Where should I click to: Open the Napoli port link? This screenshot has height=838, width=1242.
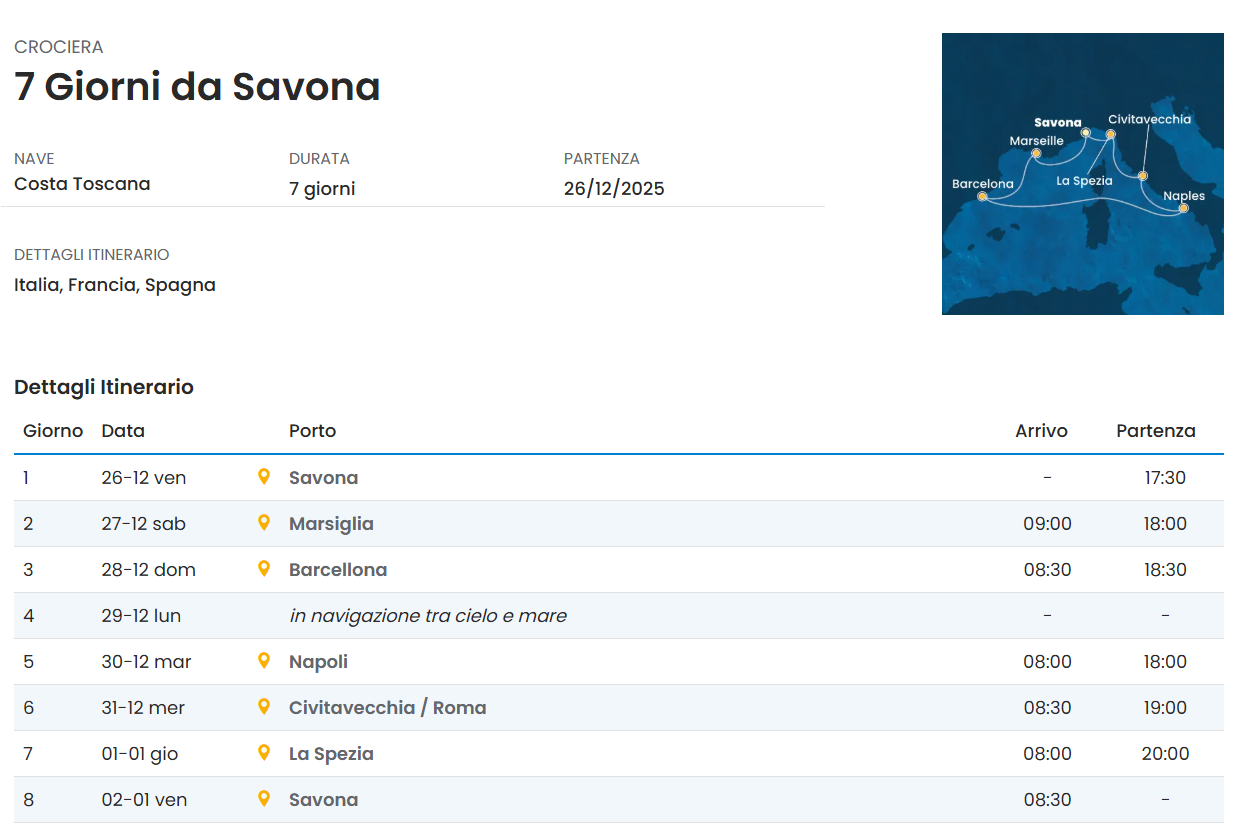pos(318,662)
